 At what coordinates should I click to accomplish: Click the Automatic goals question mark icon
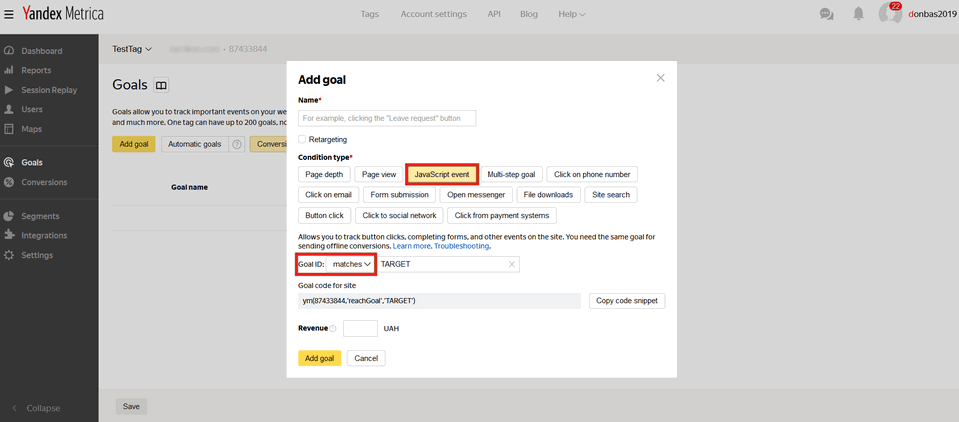(237, 144)
